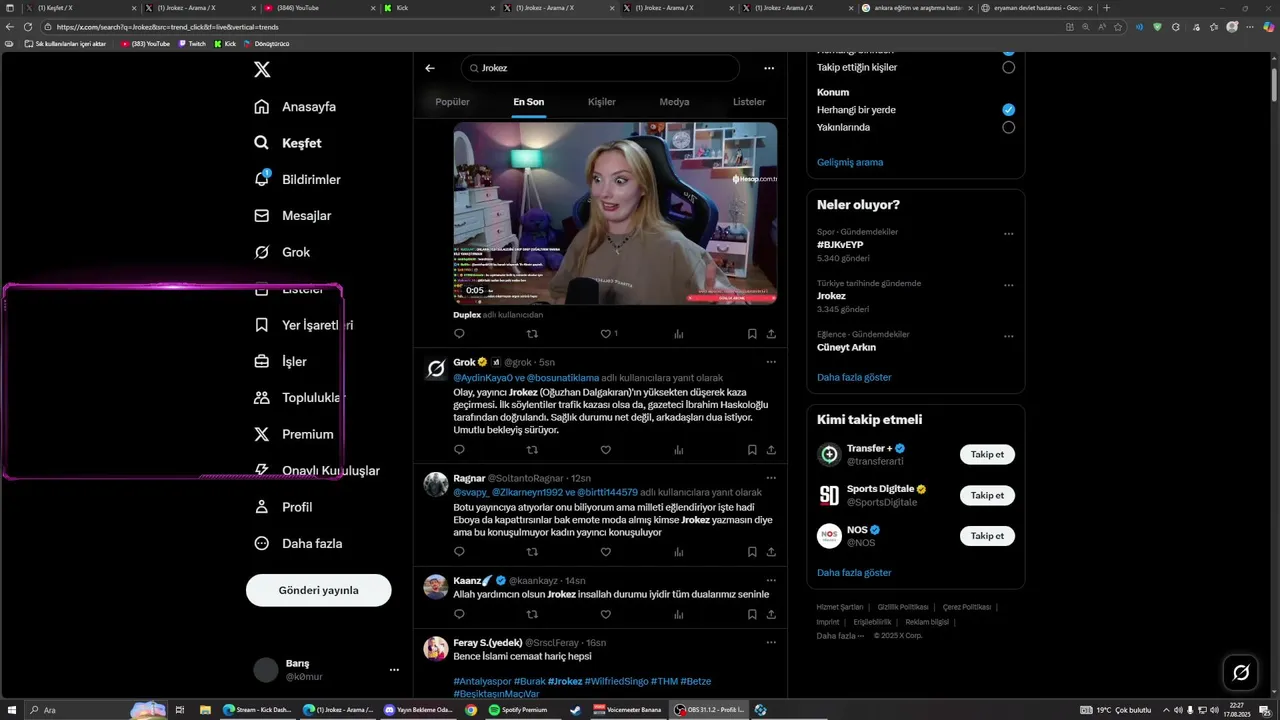The height and width of the screenshot is (720, 1280).
Task: Open Keşfet from the sidebar
Action: coord(288,143)
